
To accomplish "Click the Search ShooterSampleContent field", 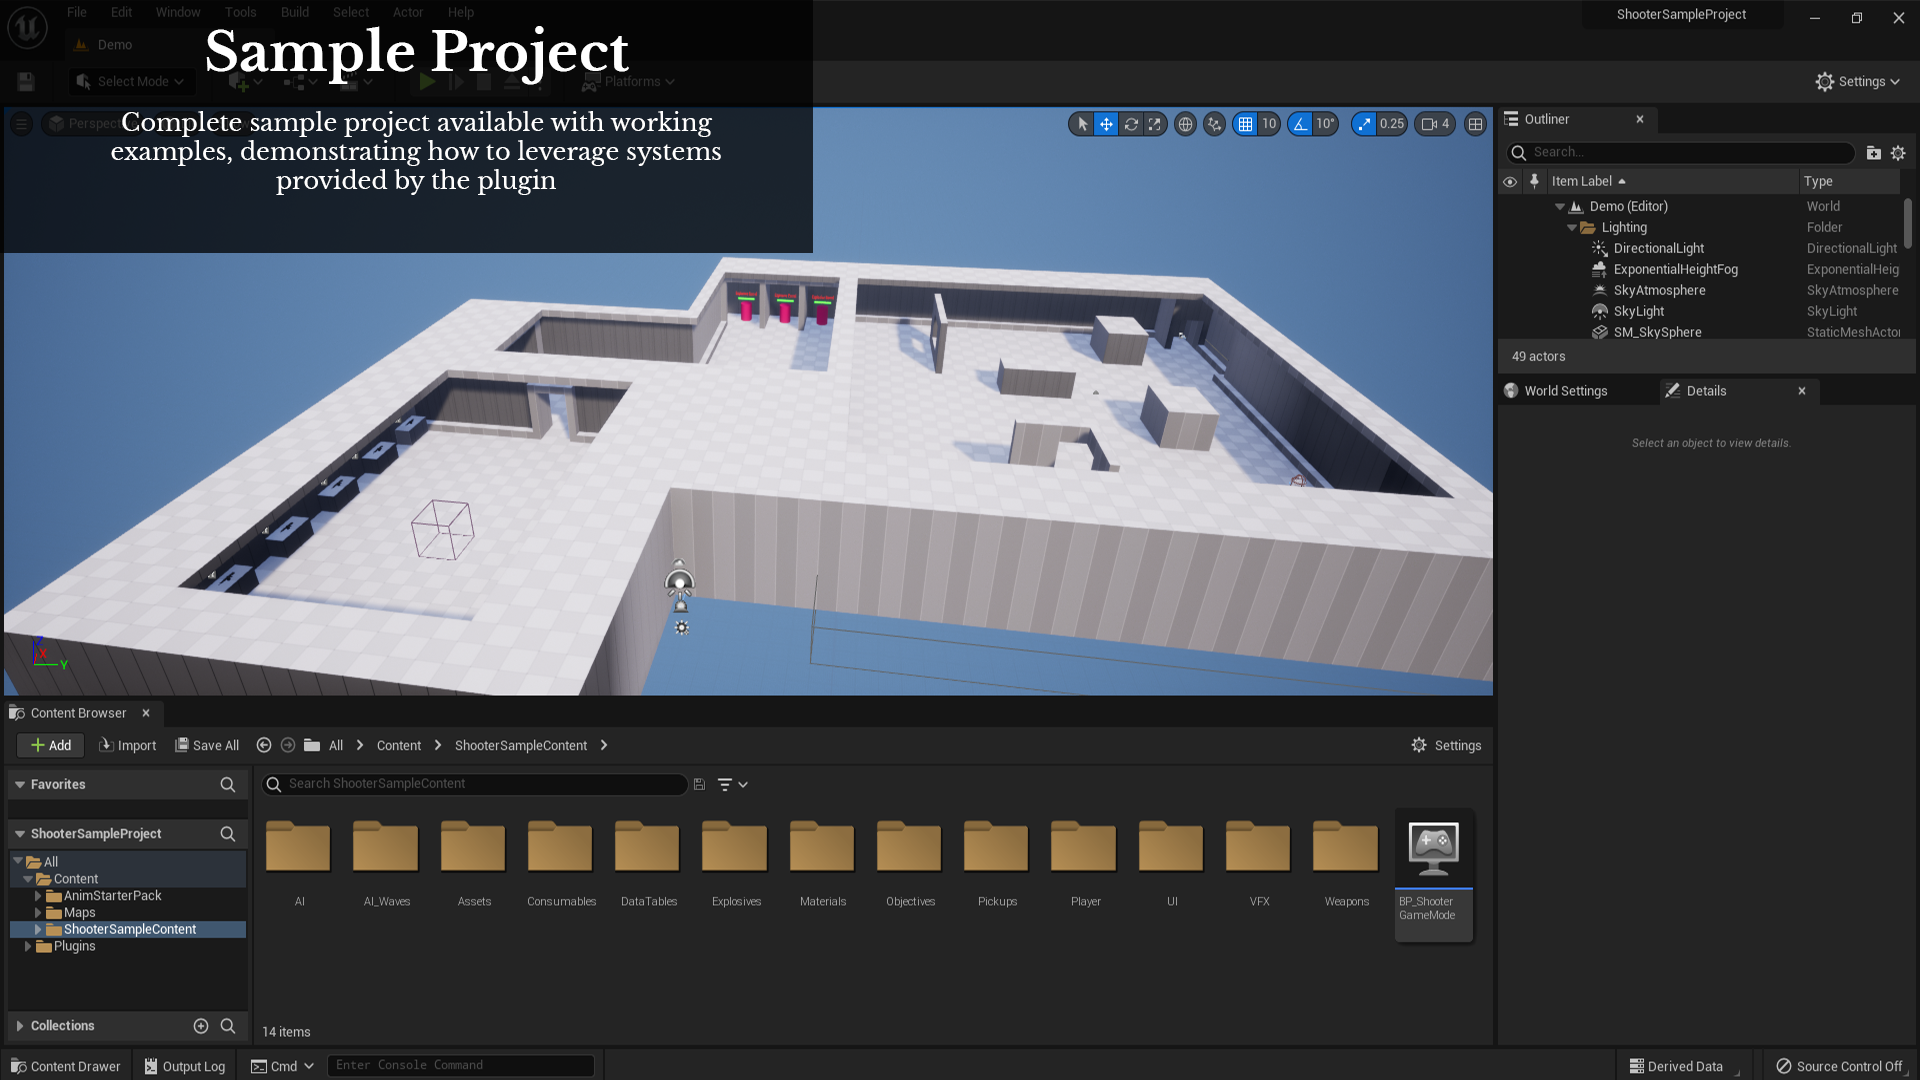I will [475, 784].
